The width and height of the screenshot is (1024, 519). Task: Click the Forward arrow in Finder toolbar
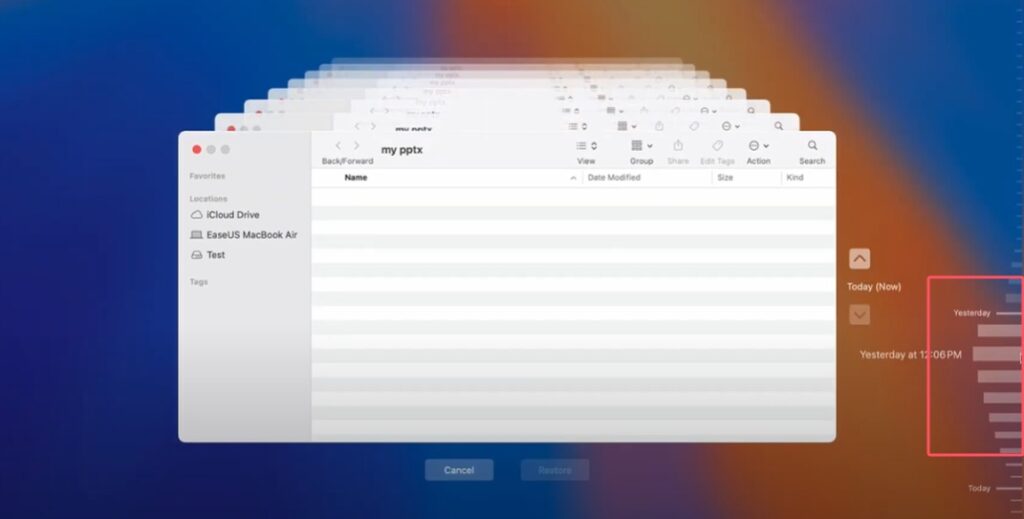point(357,146)
